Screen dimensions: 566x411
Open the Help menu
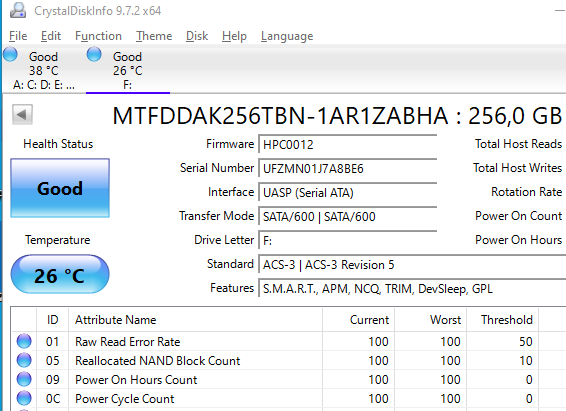coord(234,36)
